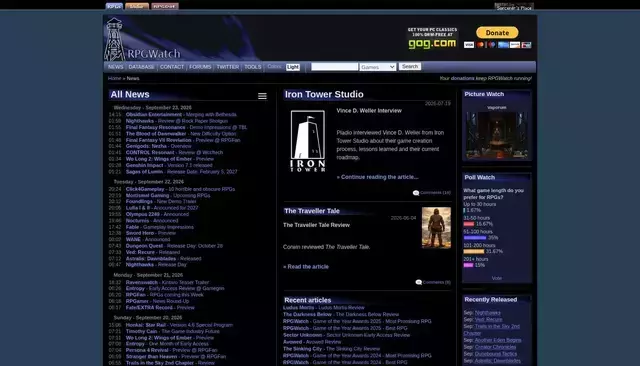Open Fate/EXTRA Record preview news
Screen dimensions: 640x366
click(x=160, y=308)
